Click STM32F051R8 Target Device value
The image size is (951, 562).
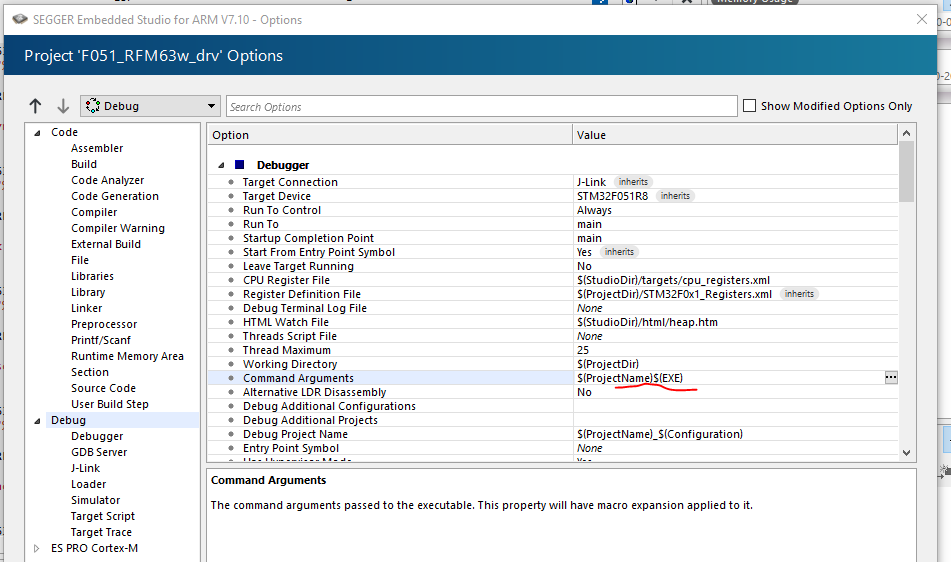(612, 196)
